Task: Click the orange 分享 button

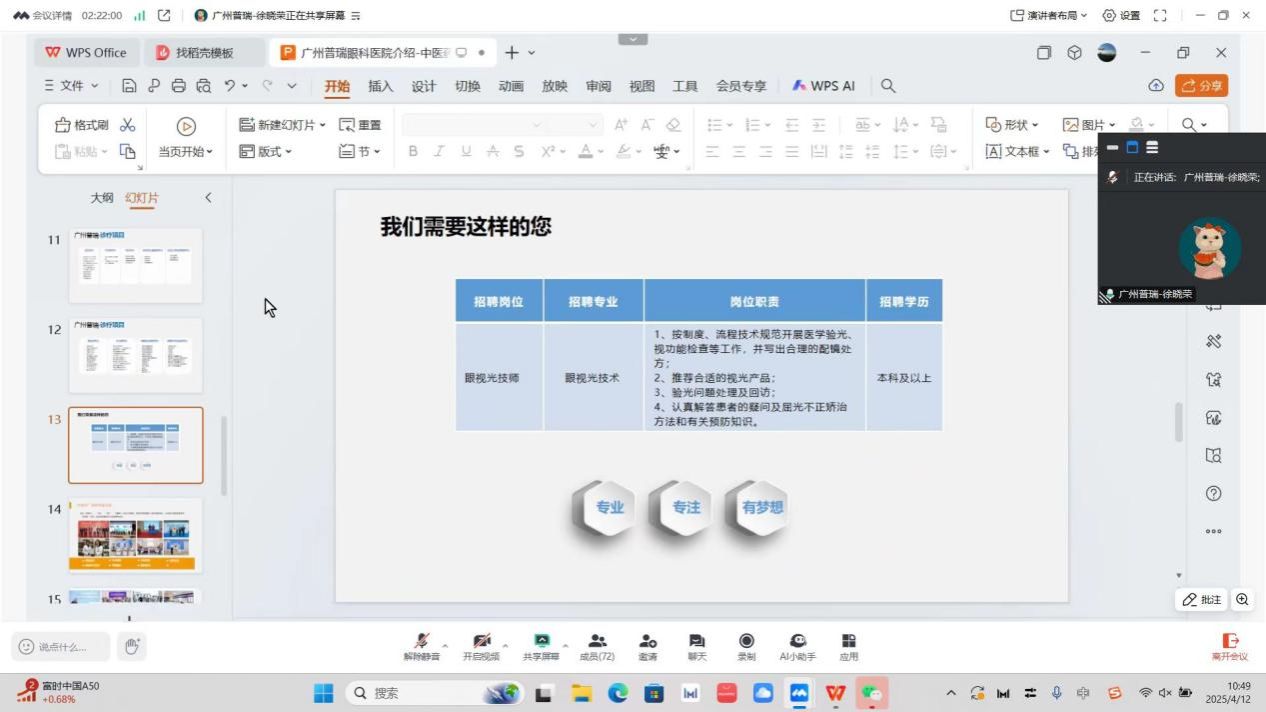Action: pyautogui.click(x=1201, y=86)
